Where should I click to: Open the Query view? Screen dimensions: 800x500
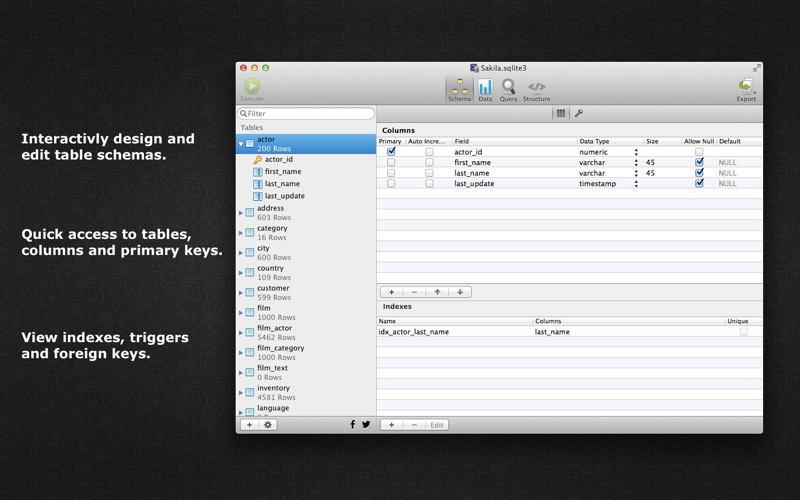[x=508, y=90]
